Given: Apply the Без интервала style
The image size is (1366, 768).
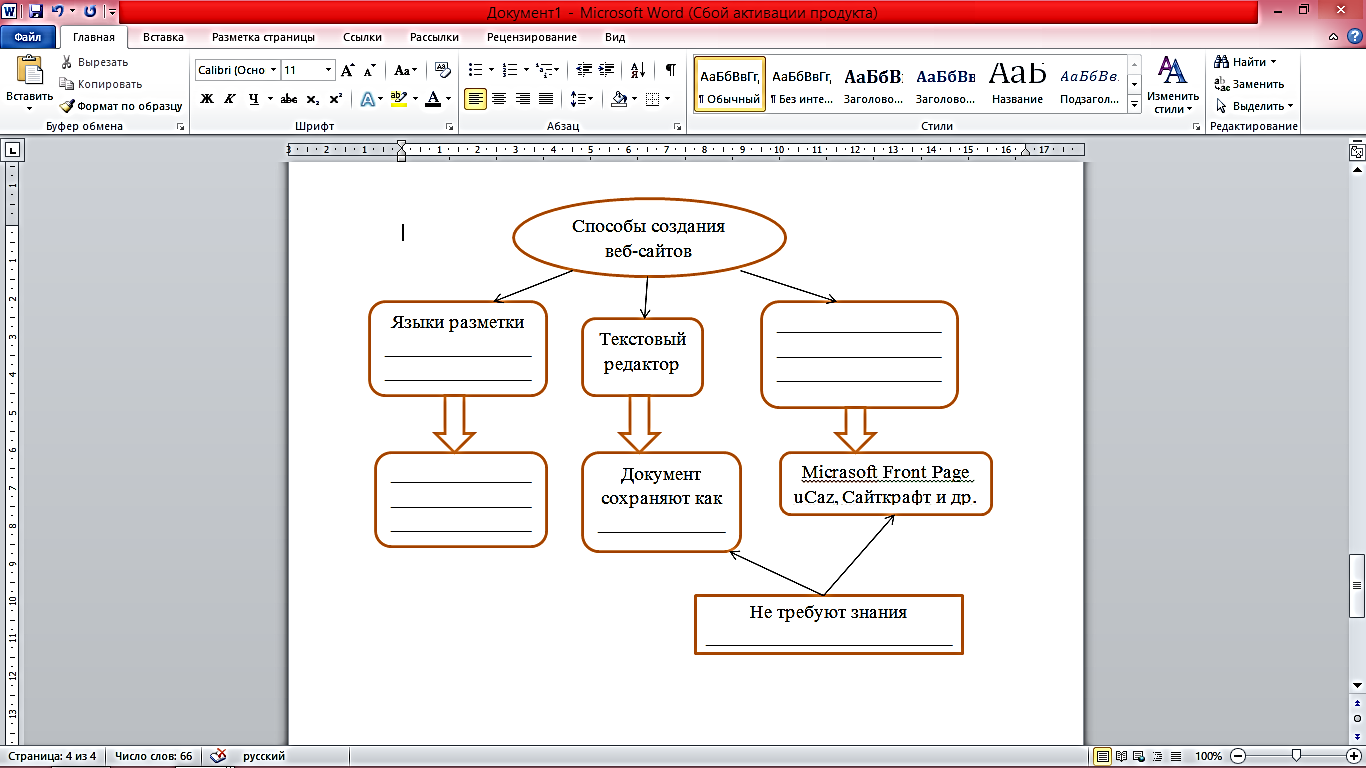Looking at the screenshot, I should click(802, 83).
